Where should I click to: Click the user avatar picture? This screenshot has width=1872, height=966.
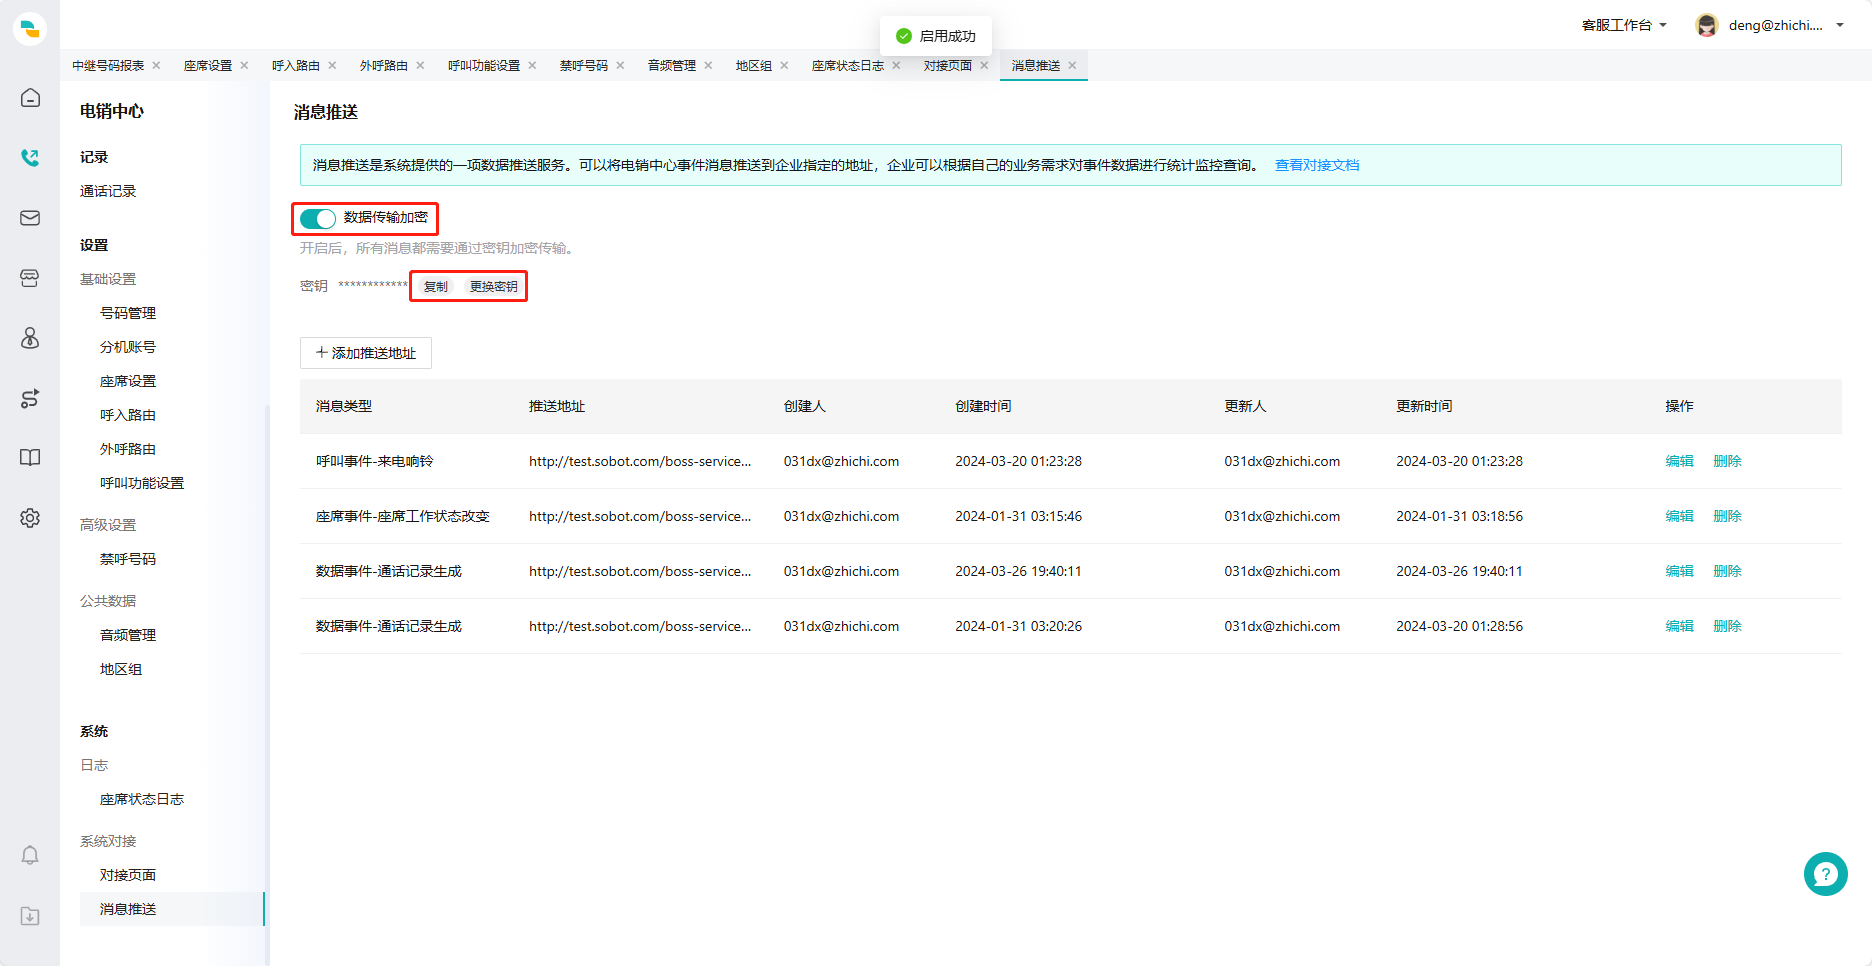(x=1707, y=25)
